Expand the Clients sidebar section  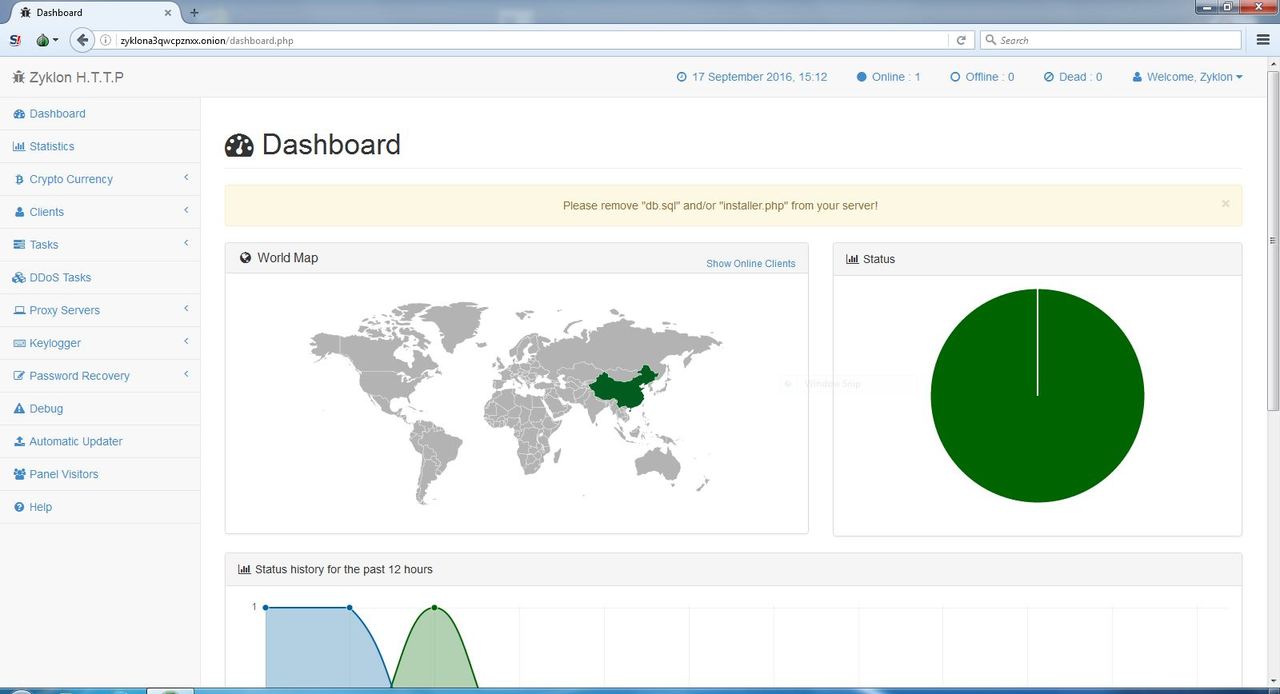click(47, 212)
